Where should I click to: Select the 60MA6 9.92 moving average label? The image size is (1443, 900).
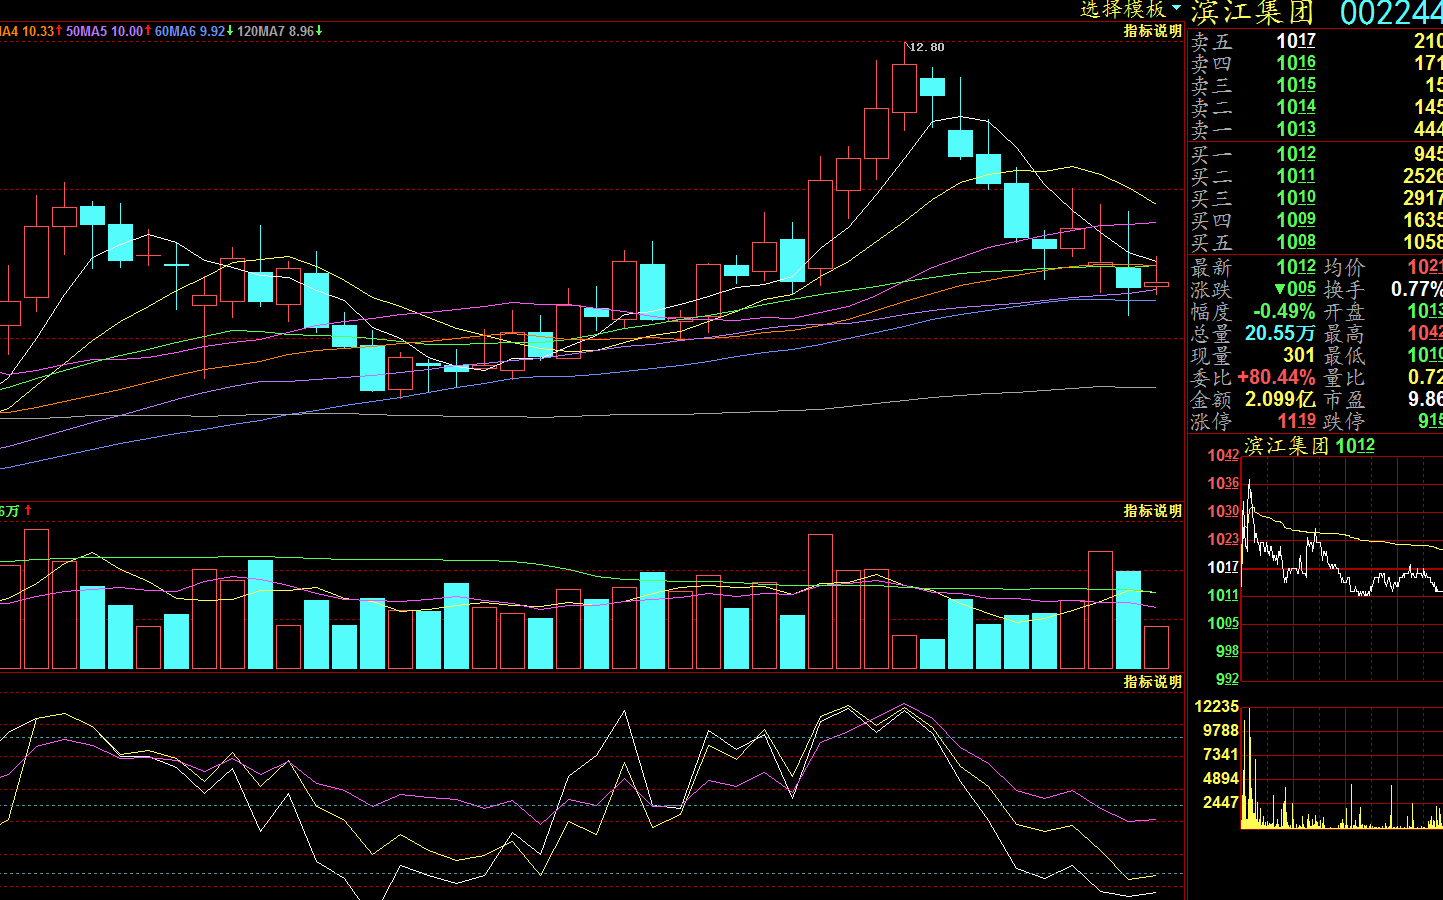(194, 31)
